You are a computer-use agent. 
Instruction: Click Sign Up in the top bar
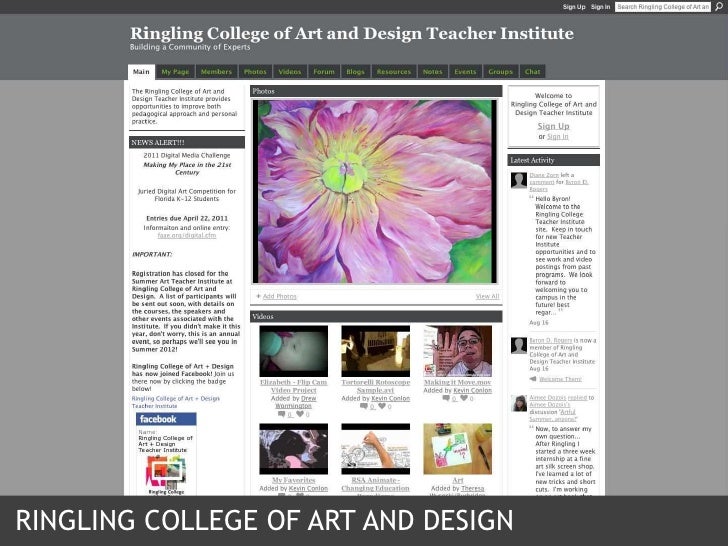point(574,7)
